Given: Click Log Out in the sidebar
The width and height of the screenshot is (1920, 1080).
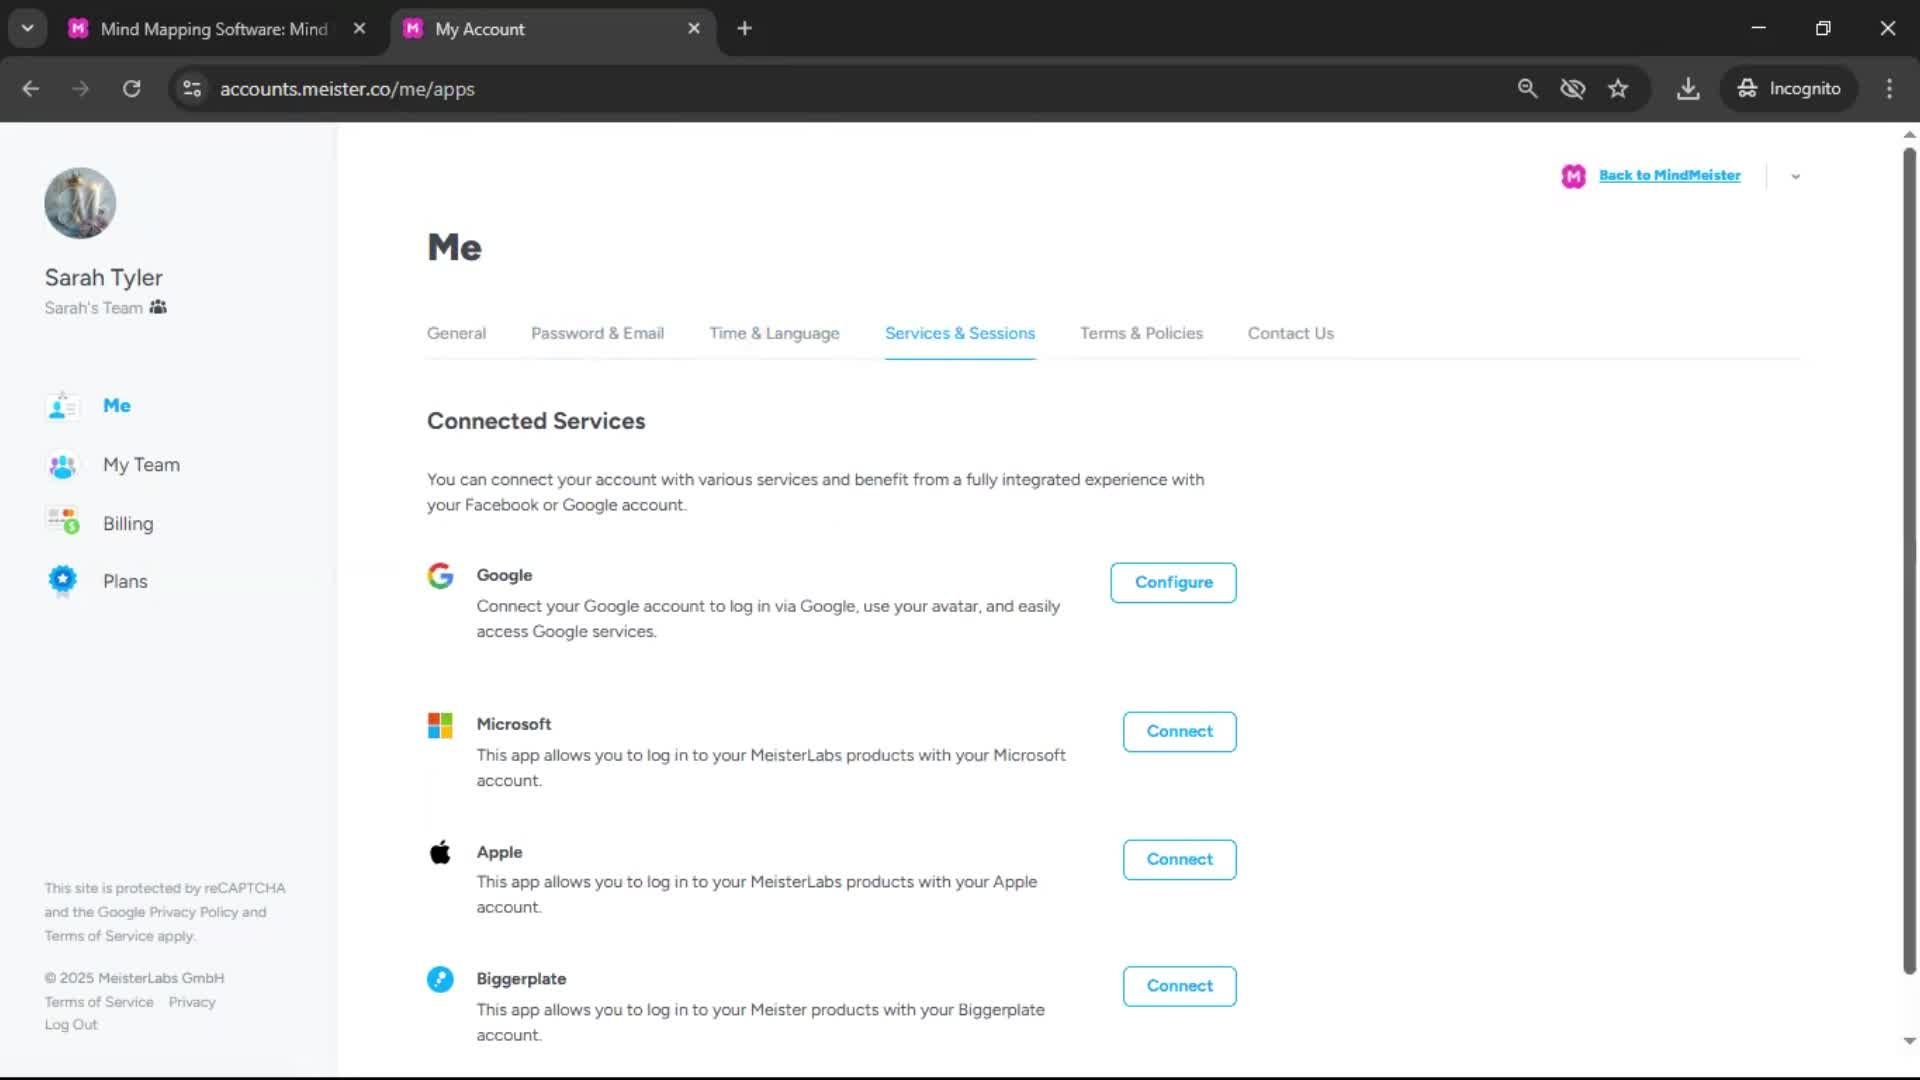Looking at the screenshot, I should point(71,1025).
